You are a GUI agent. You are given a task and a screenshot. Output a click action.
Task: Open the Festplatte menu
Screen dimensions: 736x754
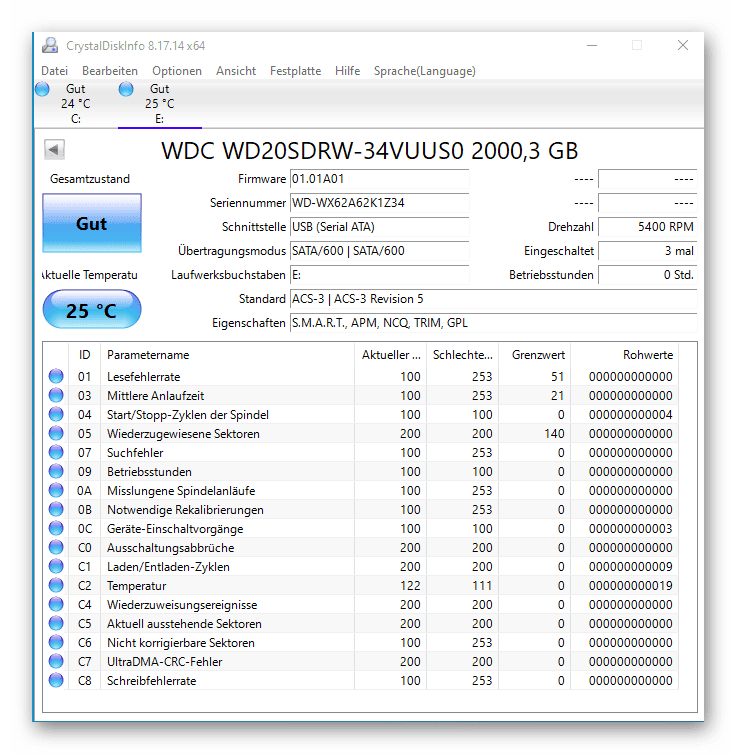(x=295, y=71)
